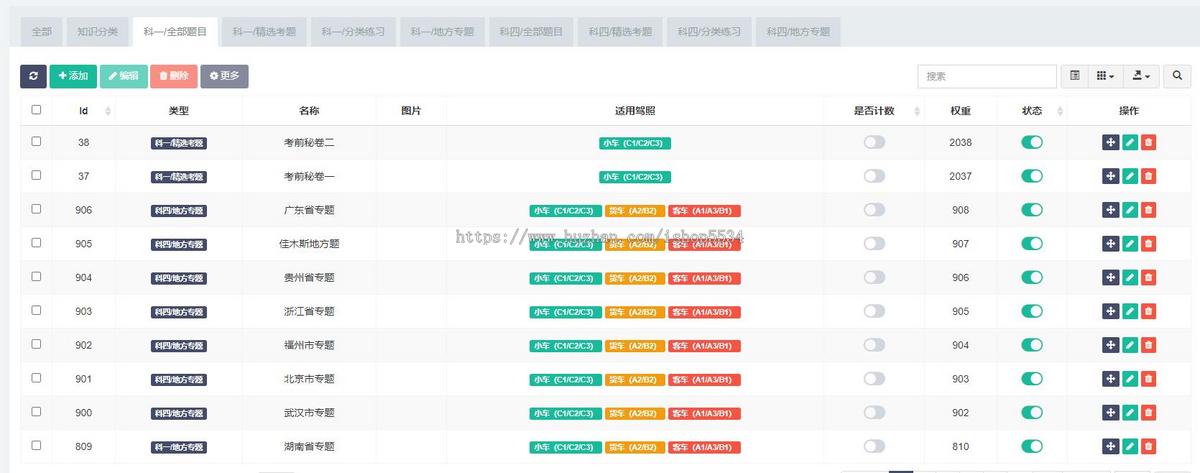Click the red trash icon for row 38
This screenshot has width=1200, height=473.
click(x=1148, y=143)
